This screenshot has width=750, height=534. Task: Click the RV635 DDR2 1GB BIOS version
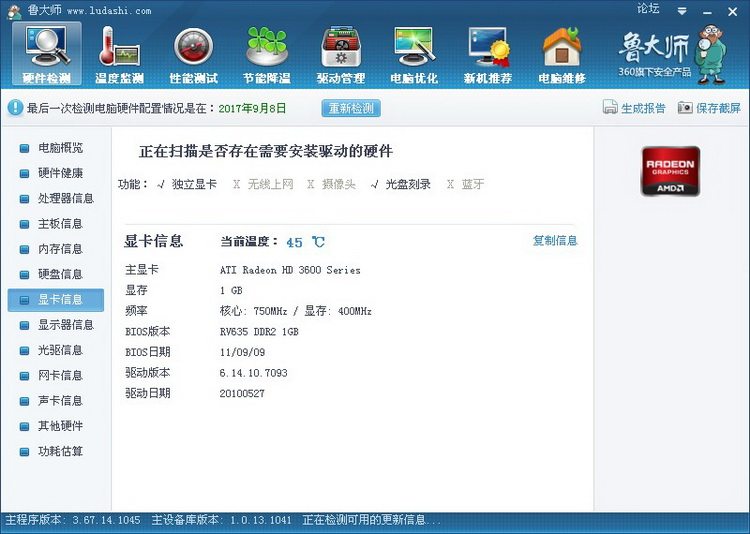(x=259, y=332)
